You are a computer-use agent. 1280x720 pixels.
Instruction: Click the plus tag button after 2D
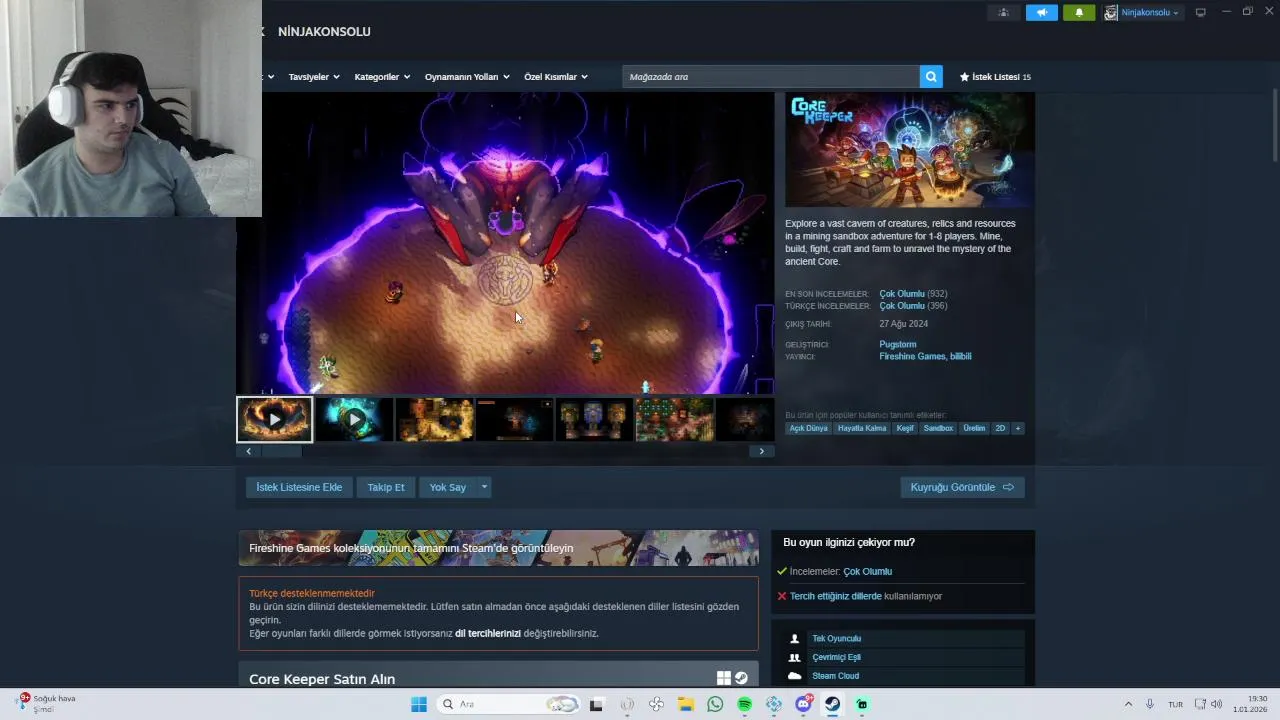(x=1018, y=428)
